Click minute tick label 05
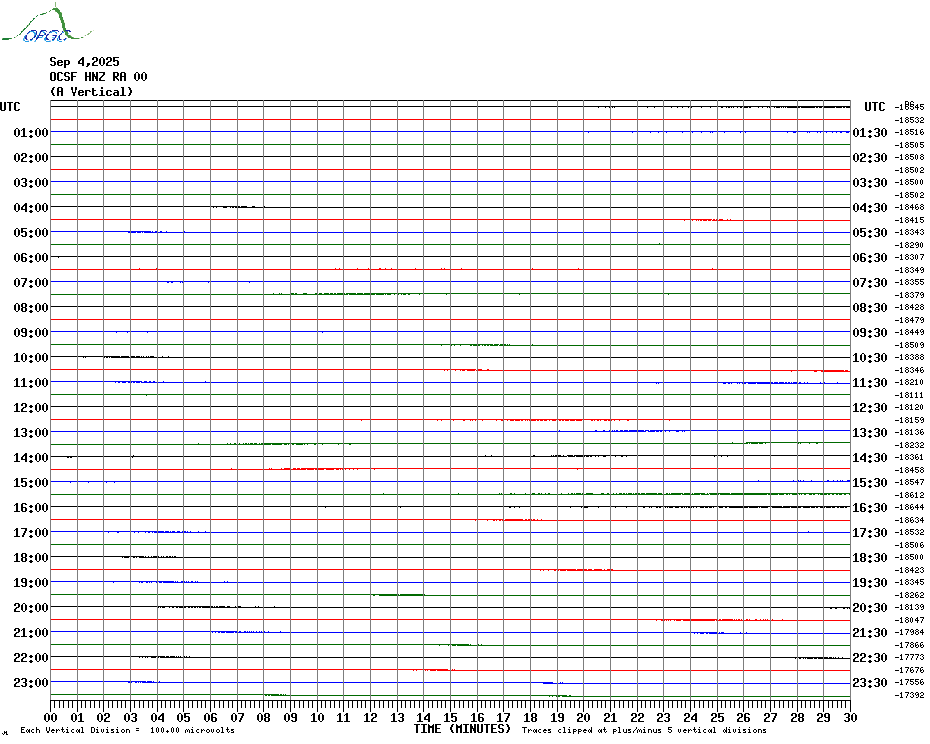The width and height of the screenshot is (930, 744). click(184, 717)
